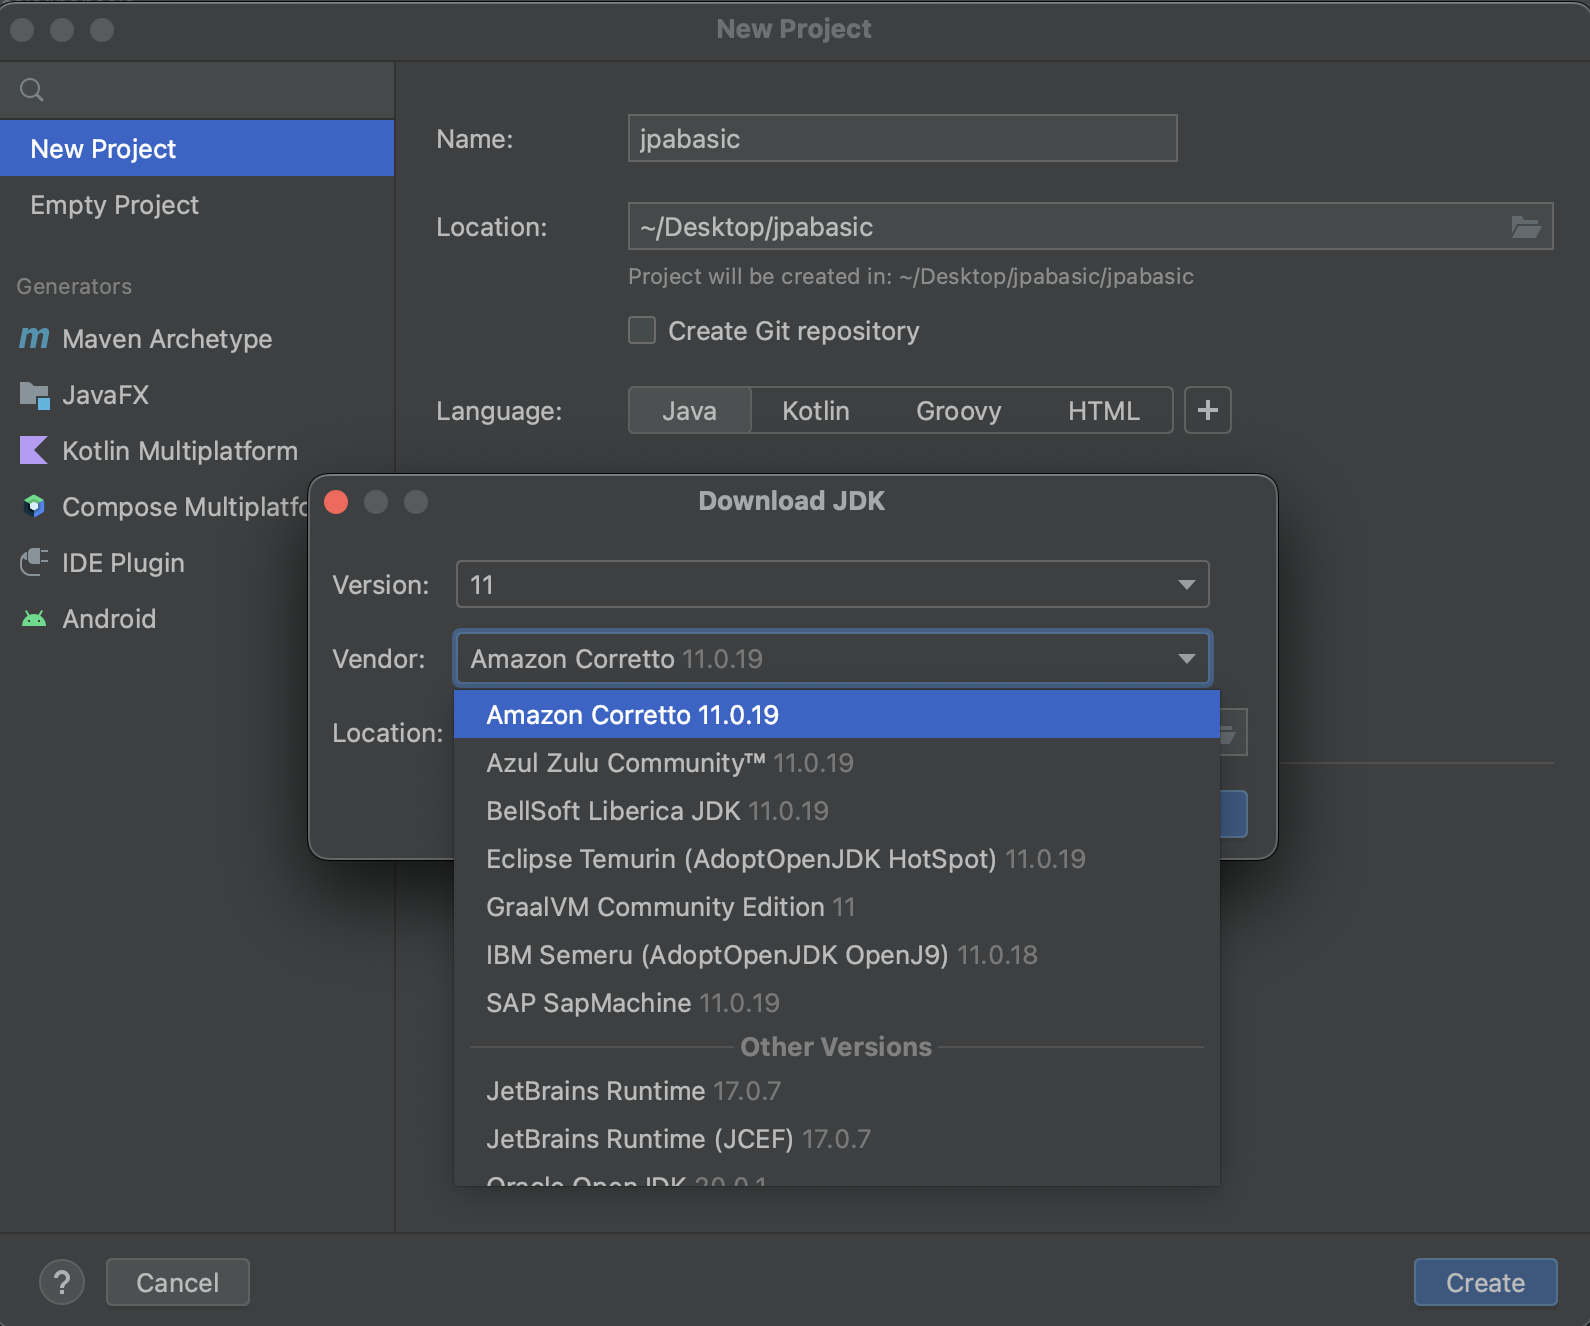
Task: Close the Download JDK dialog
Action: 337,502
